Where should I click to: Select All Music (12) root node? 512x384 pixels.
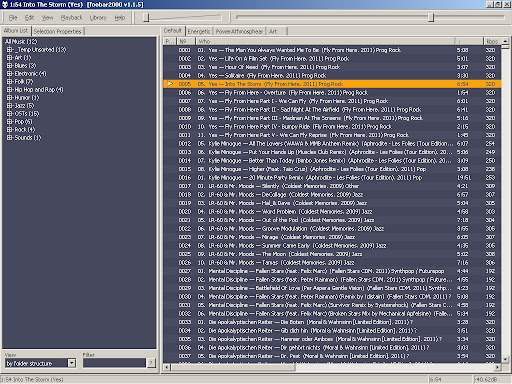point(21,42)
